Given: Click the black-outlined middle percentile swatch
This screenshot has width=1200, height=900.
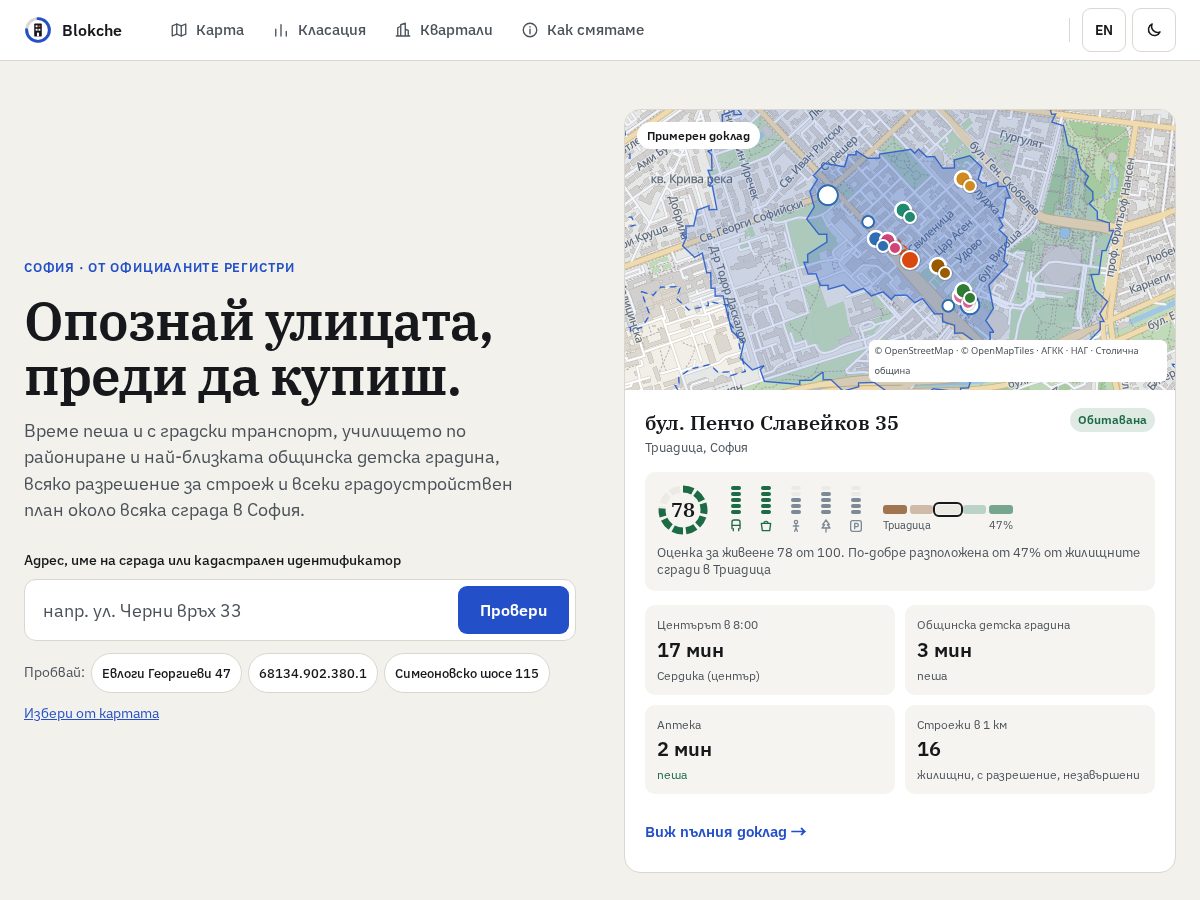Looking at the screenshot, I should tap(948, 510).
